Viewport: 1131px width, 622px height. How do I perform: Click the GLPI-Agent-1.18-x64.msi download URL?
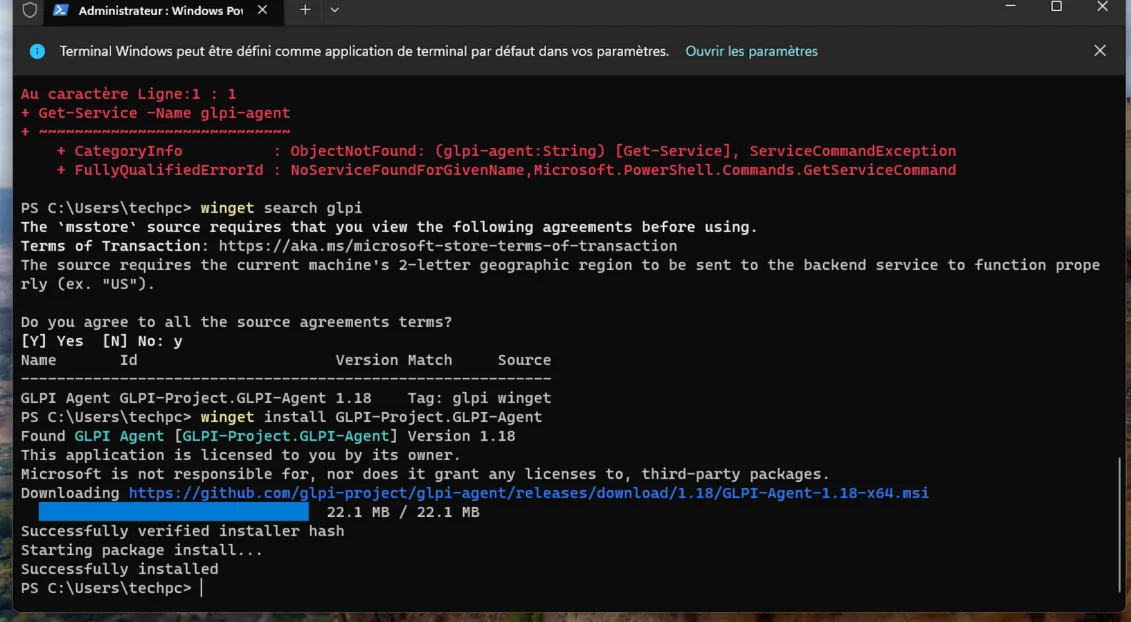coord(529,493)
